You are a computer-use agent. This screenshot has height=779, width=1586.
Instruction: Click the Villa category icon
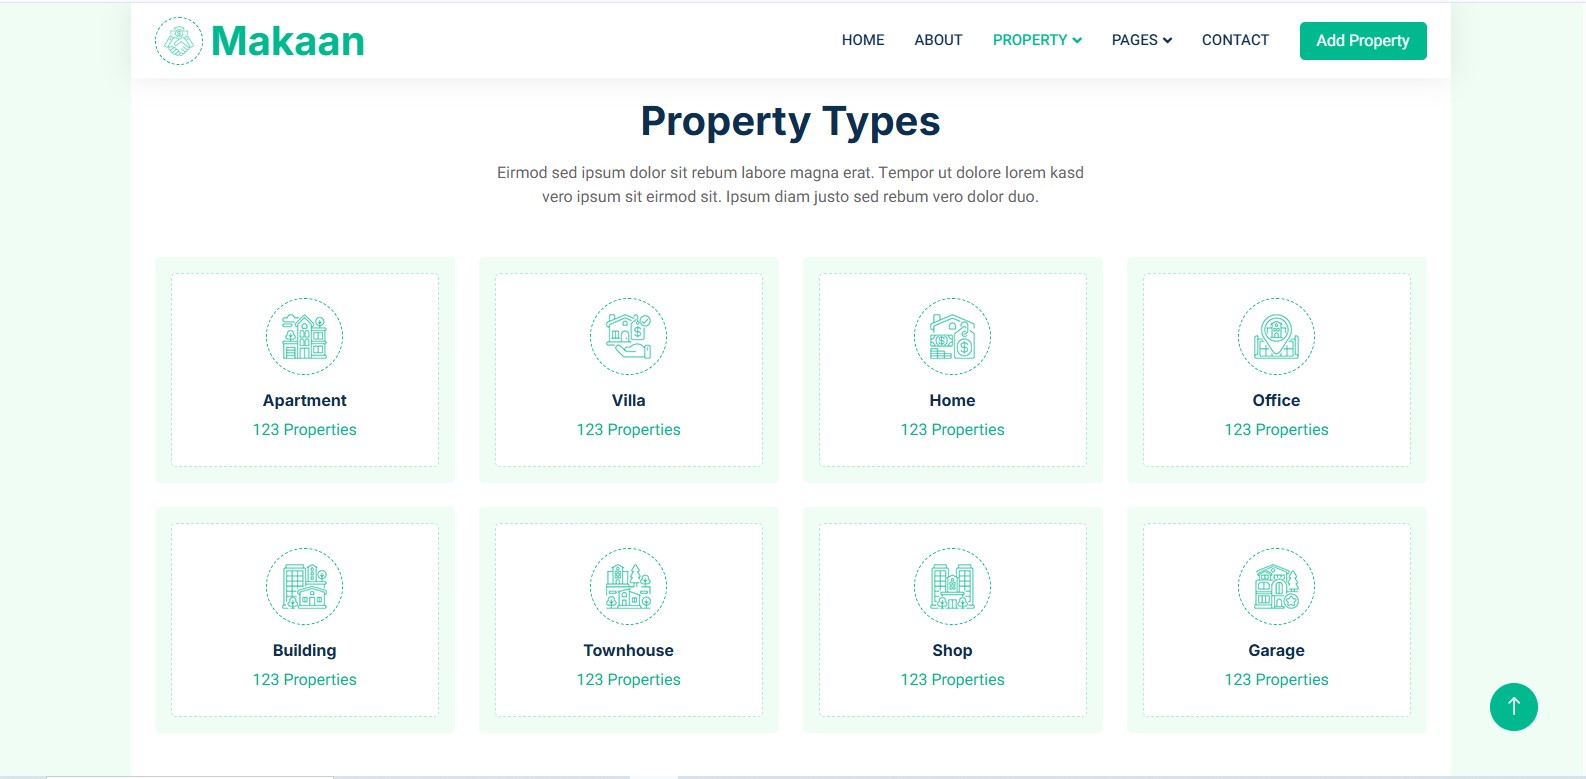(628, 336)
